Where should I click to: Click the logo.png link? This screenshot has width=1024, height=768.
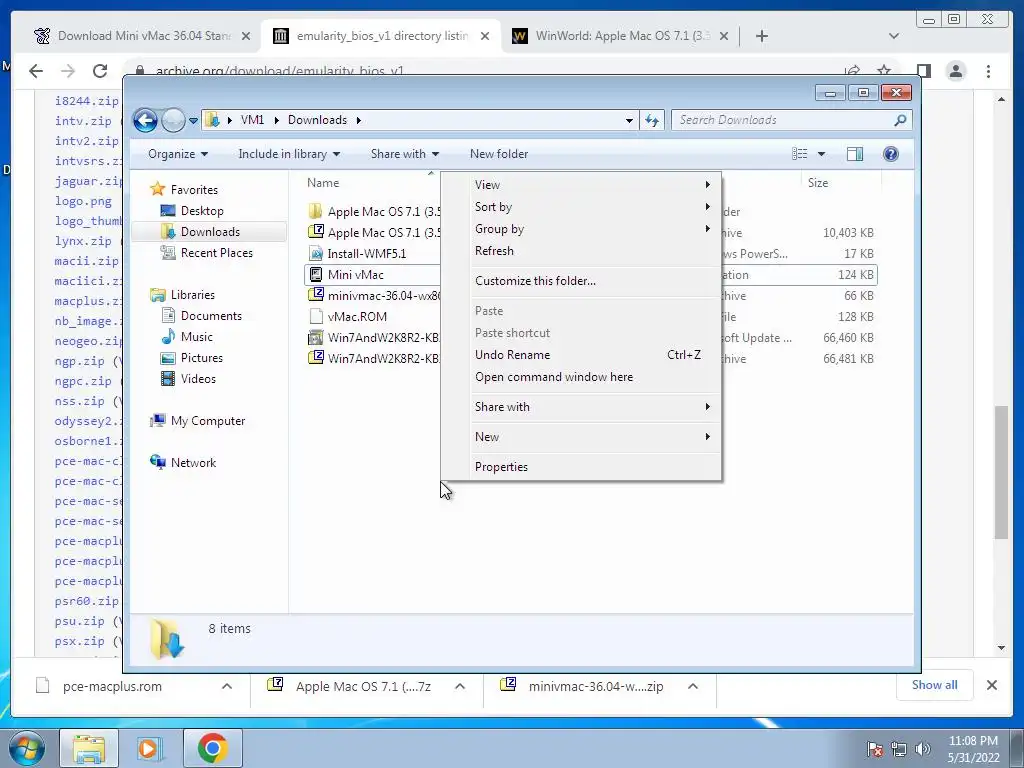pyautogui.click(x=83, y=201)
